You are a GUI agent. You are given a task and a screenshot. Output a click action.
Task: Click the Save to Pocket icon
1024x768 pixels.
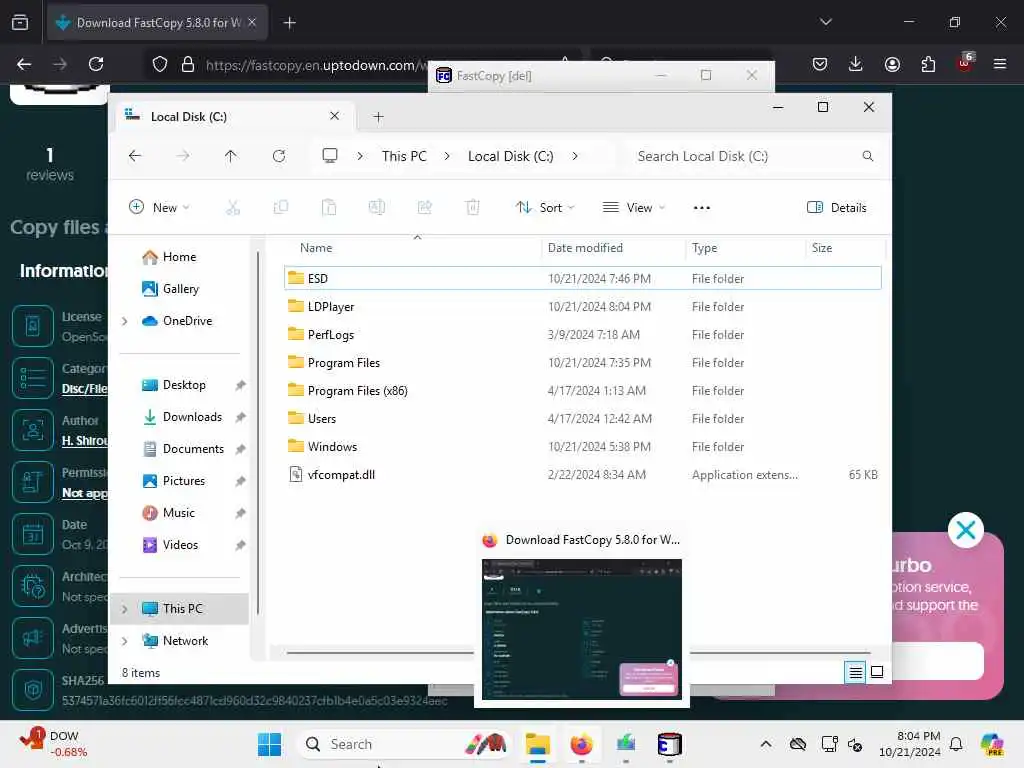820,64
